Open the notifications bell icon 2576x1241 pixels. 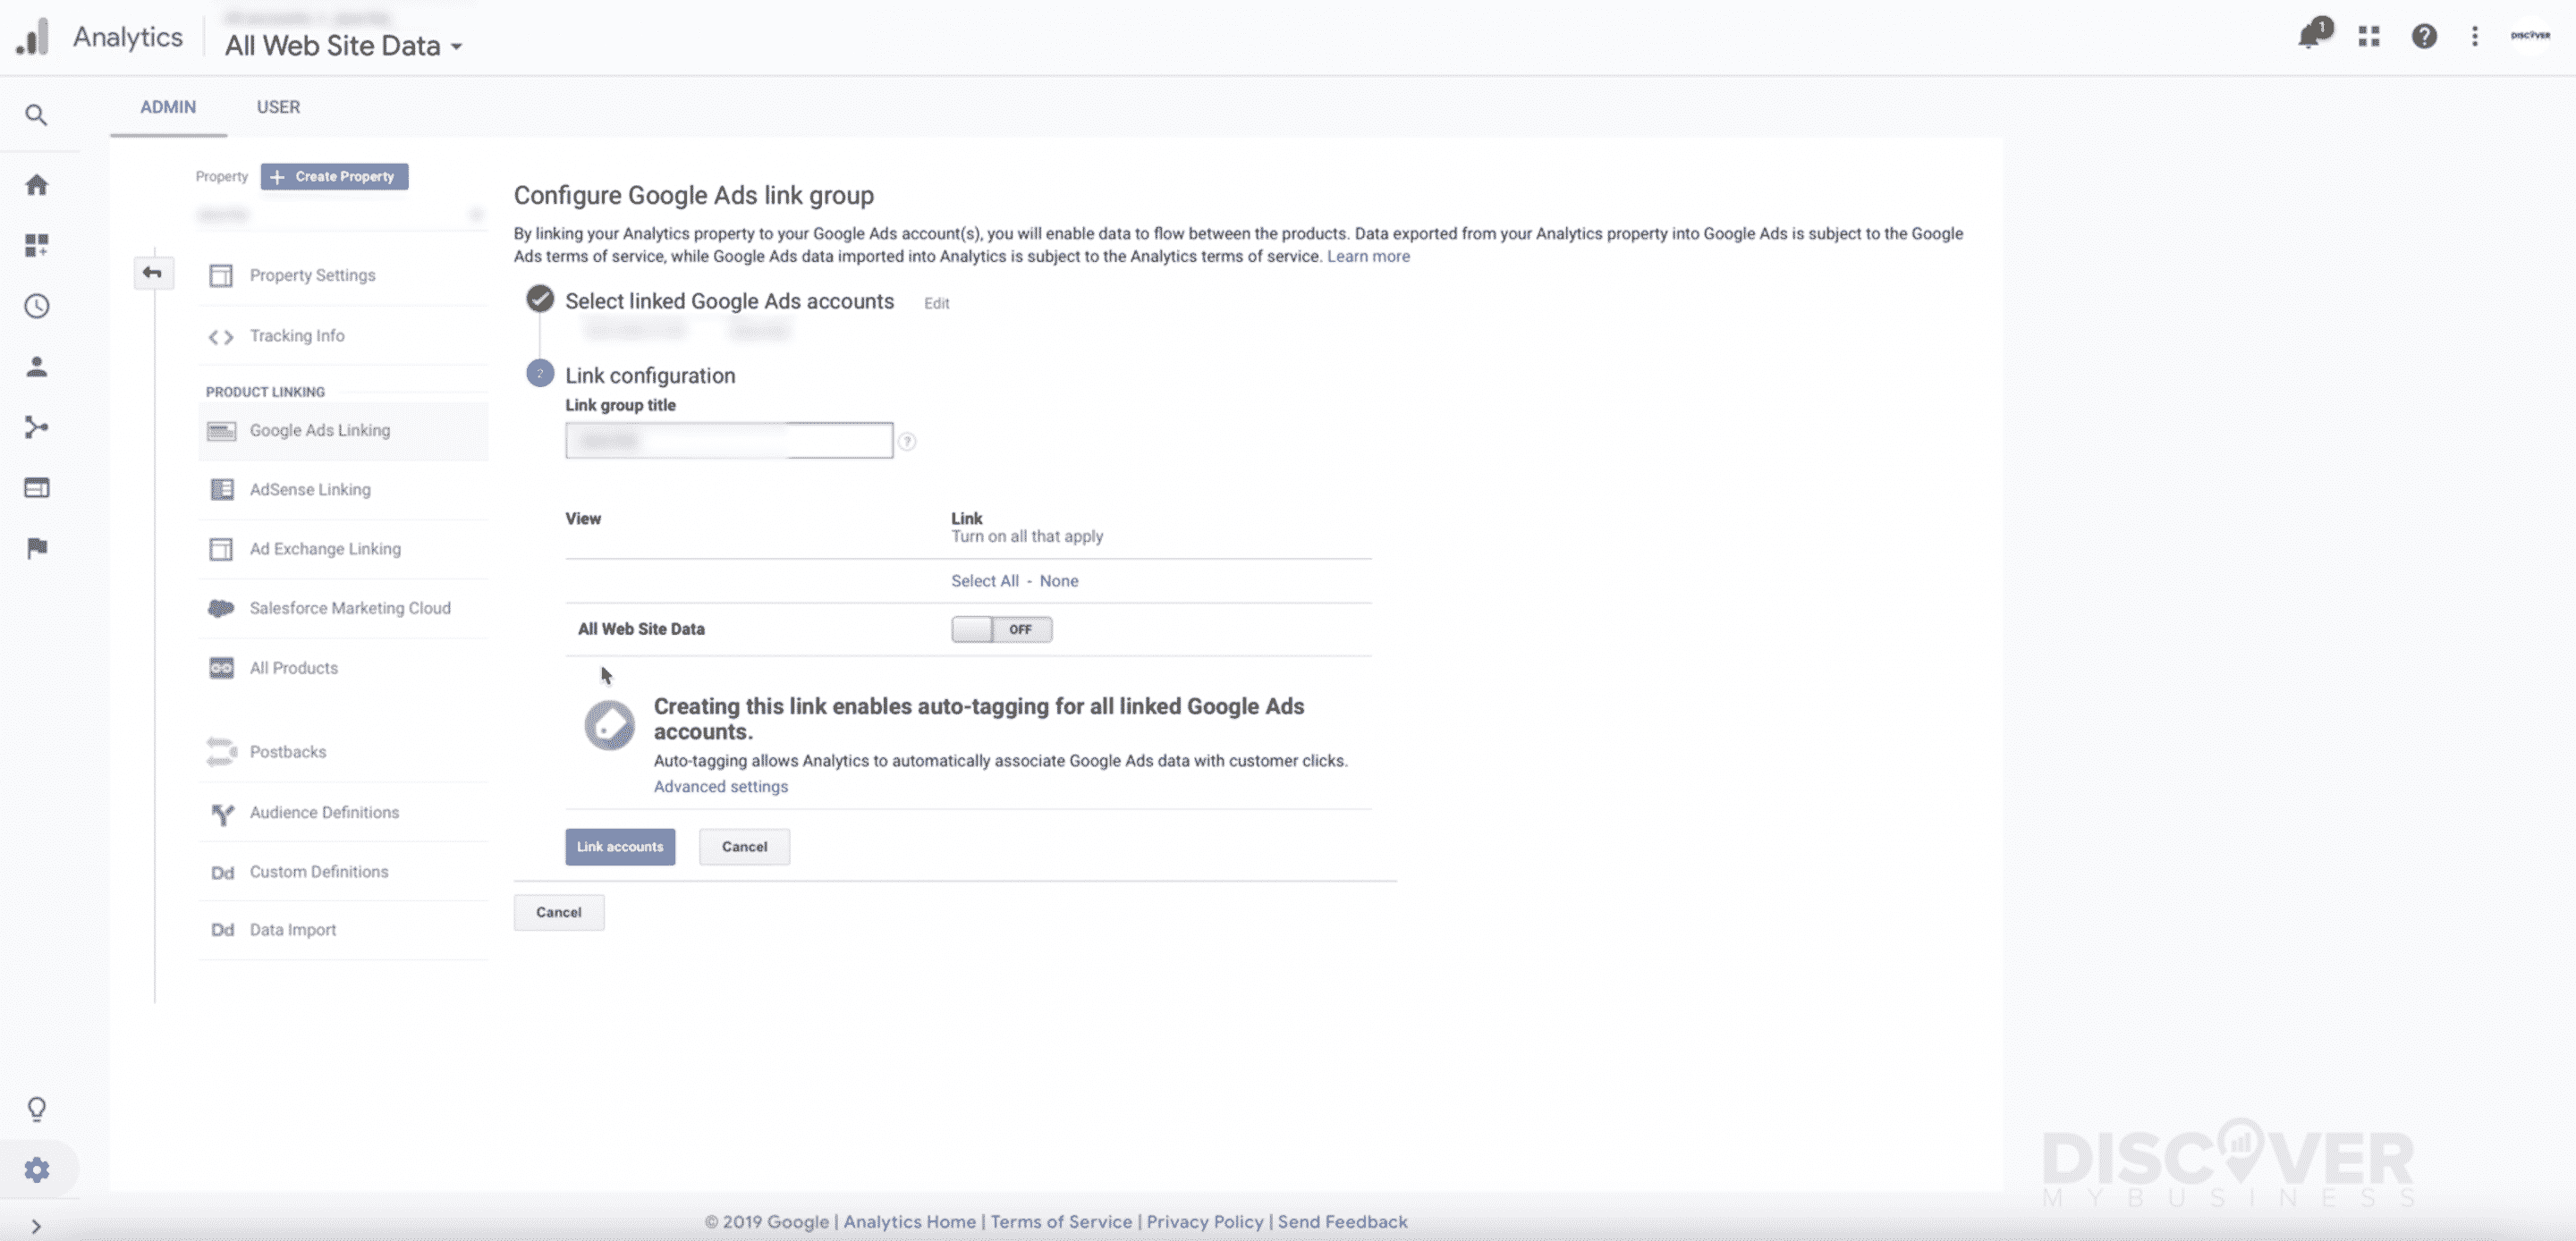pyautogui.click(x=2309, y=37)
